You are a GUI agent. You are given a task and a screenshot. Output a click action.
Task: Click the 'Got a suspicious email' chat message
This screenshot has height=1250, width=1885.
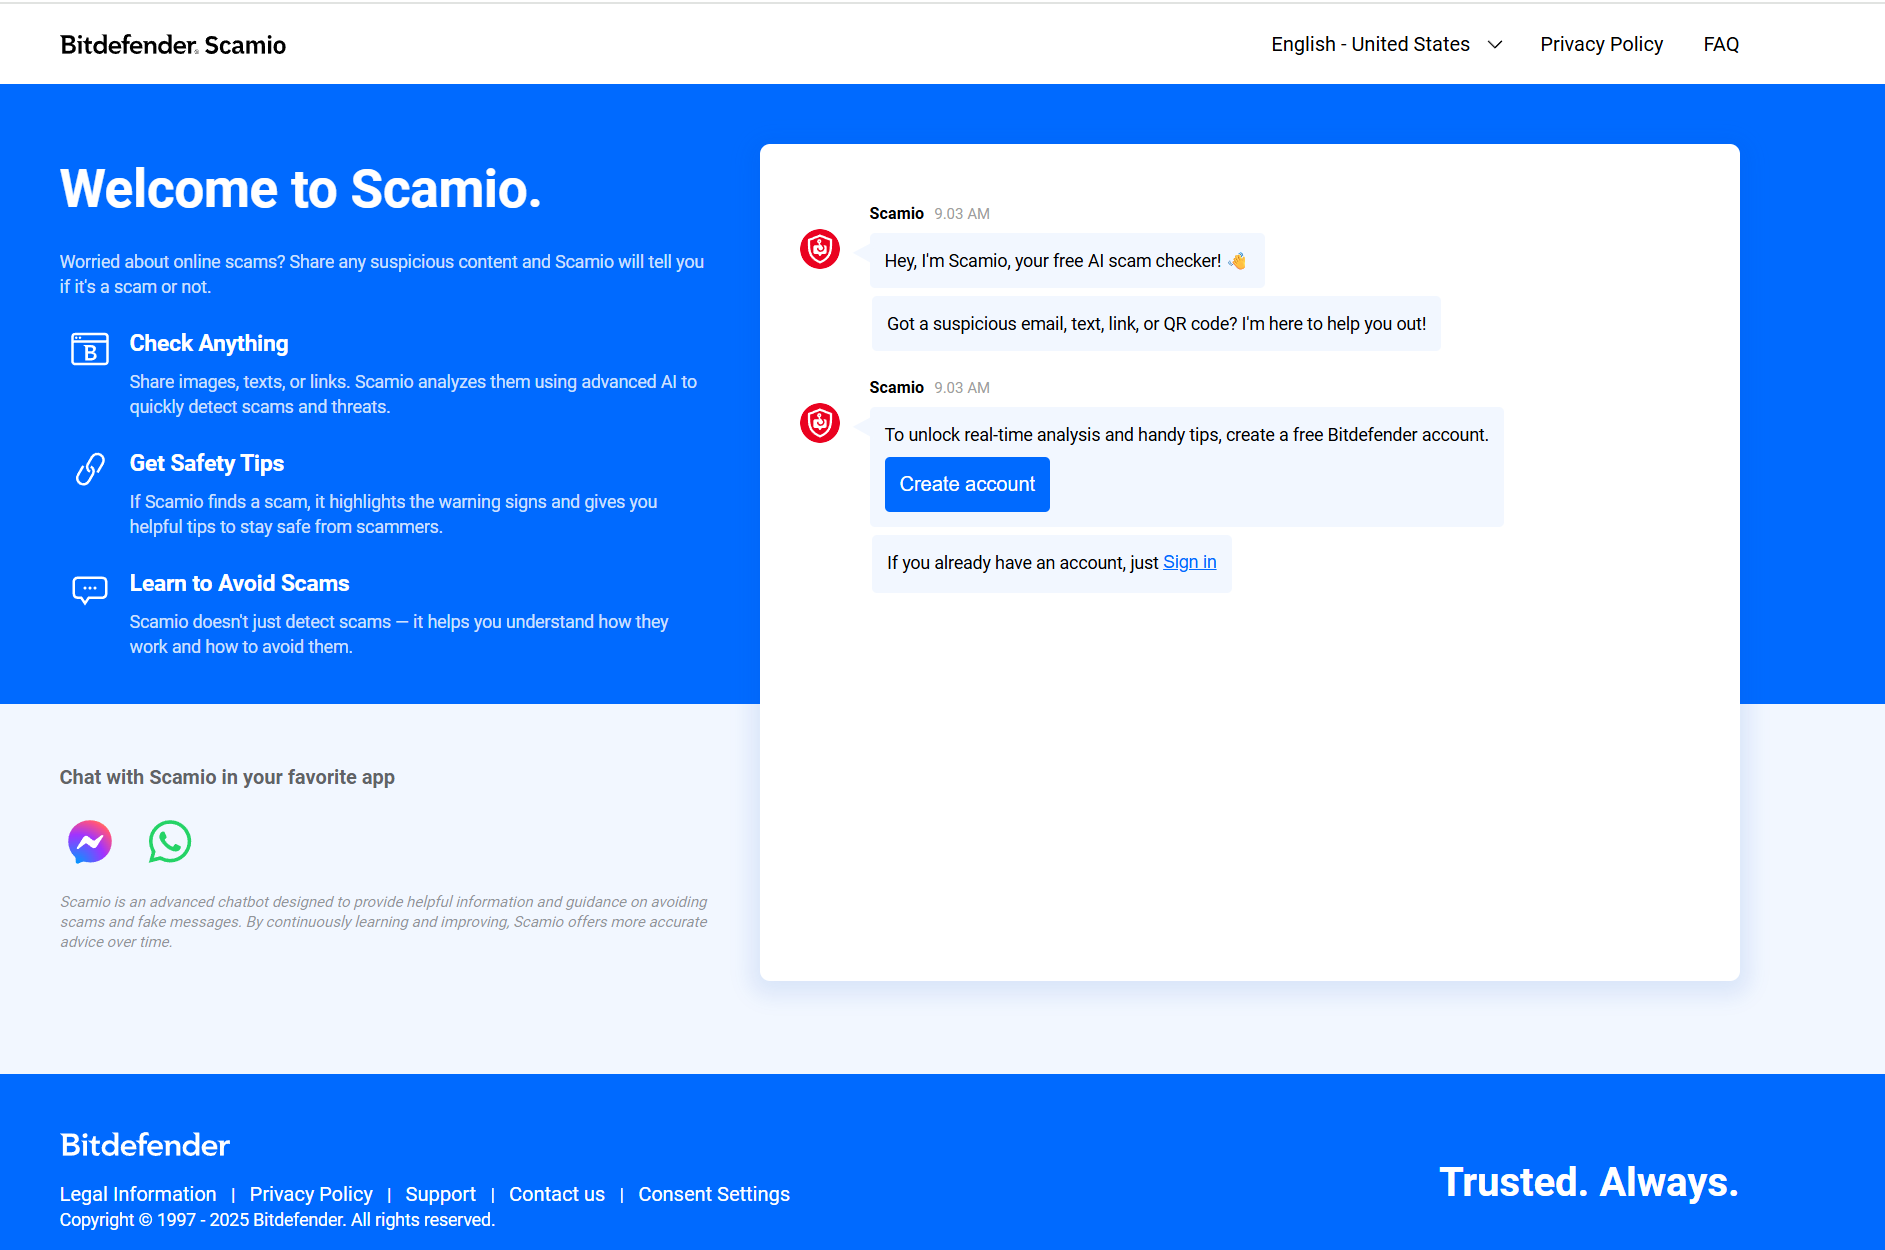(1156, 323)
